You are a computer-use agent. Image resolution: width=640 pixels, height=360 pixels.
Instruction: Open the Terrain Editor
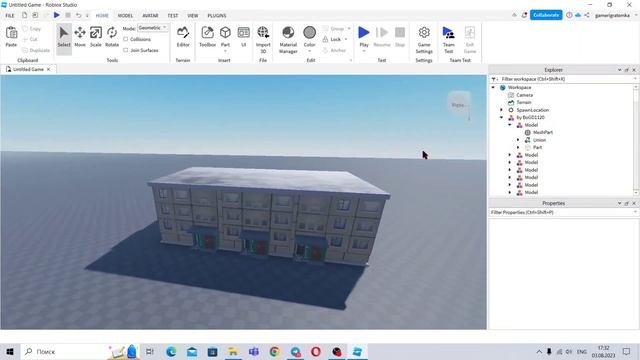(183, 37)
